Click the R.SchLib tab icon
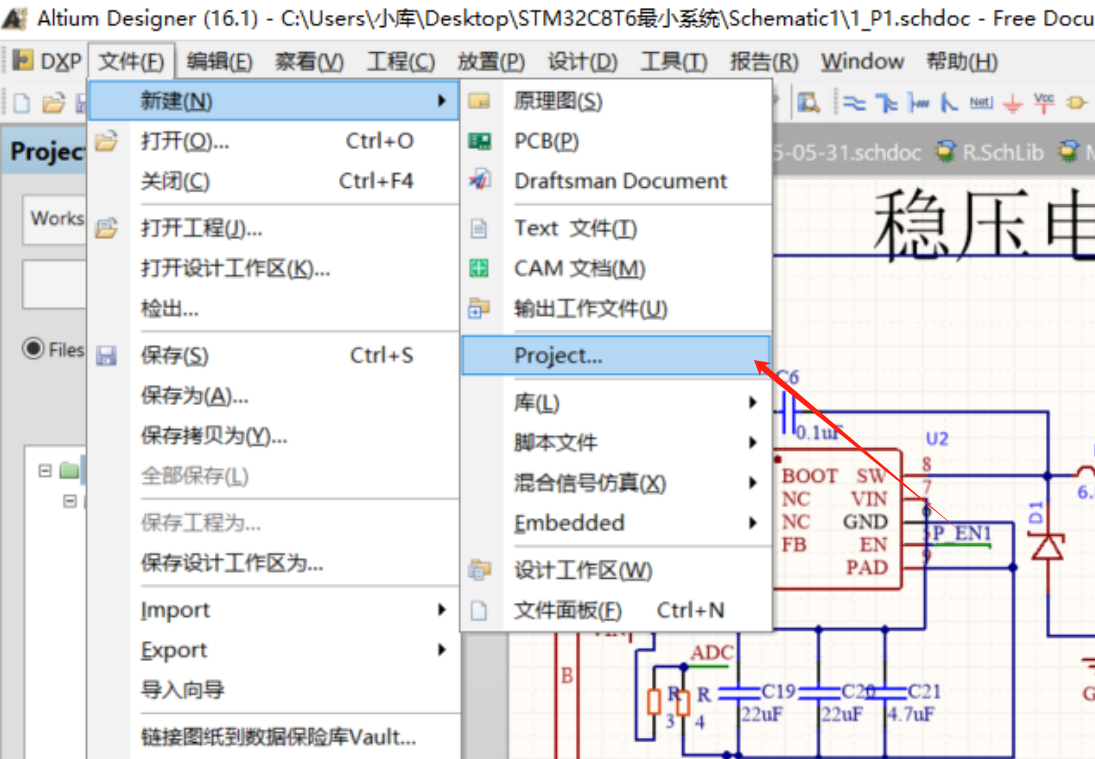 [946, 152]
